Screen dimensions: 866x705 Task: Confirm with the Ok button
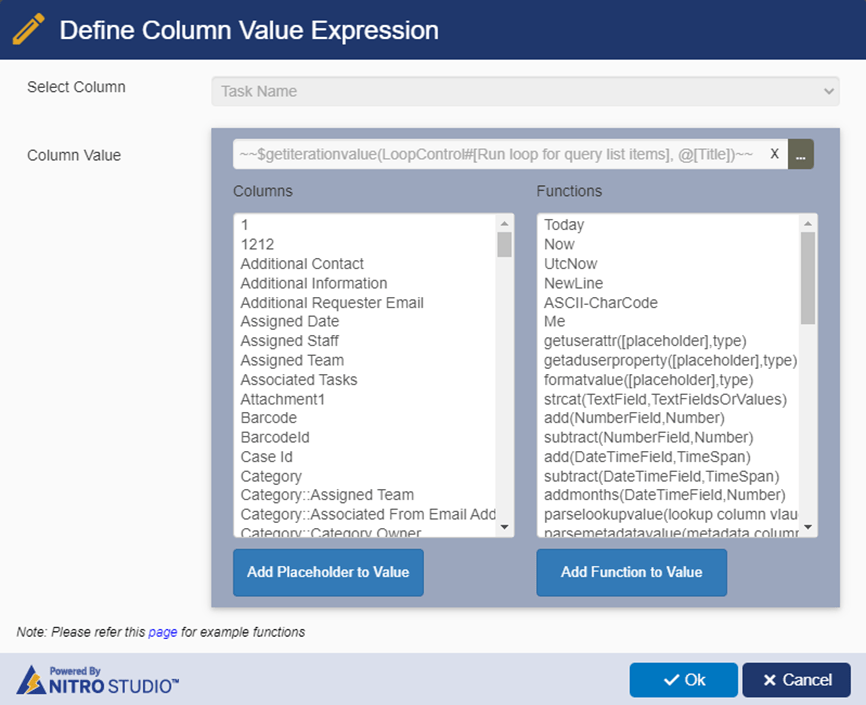(683, 680)
